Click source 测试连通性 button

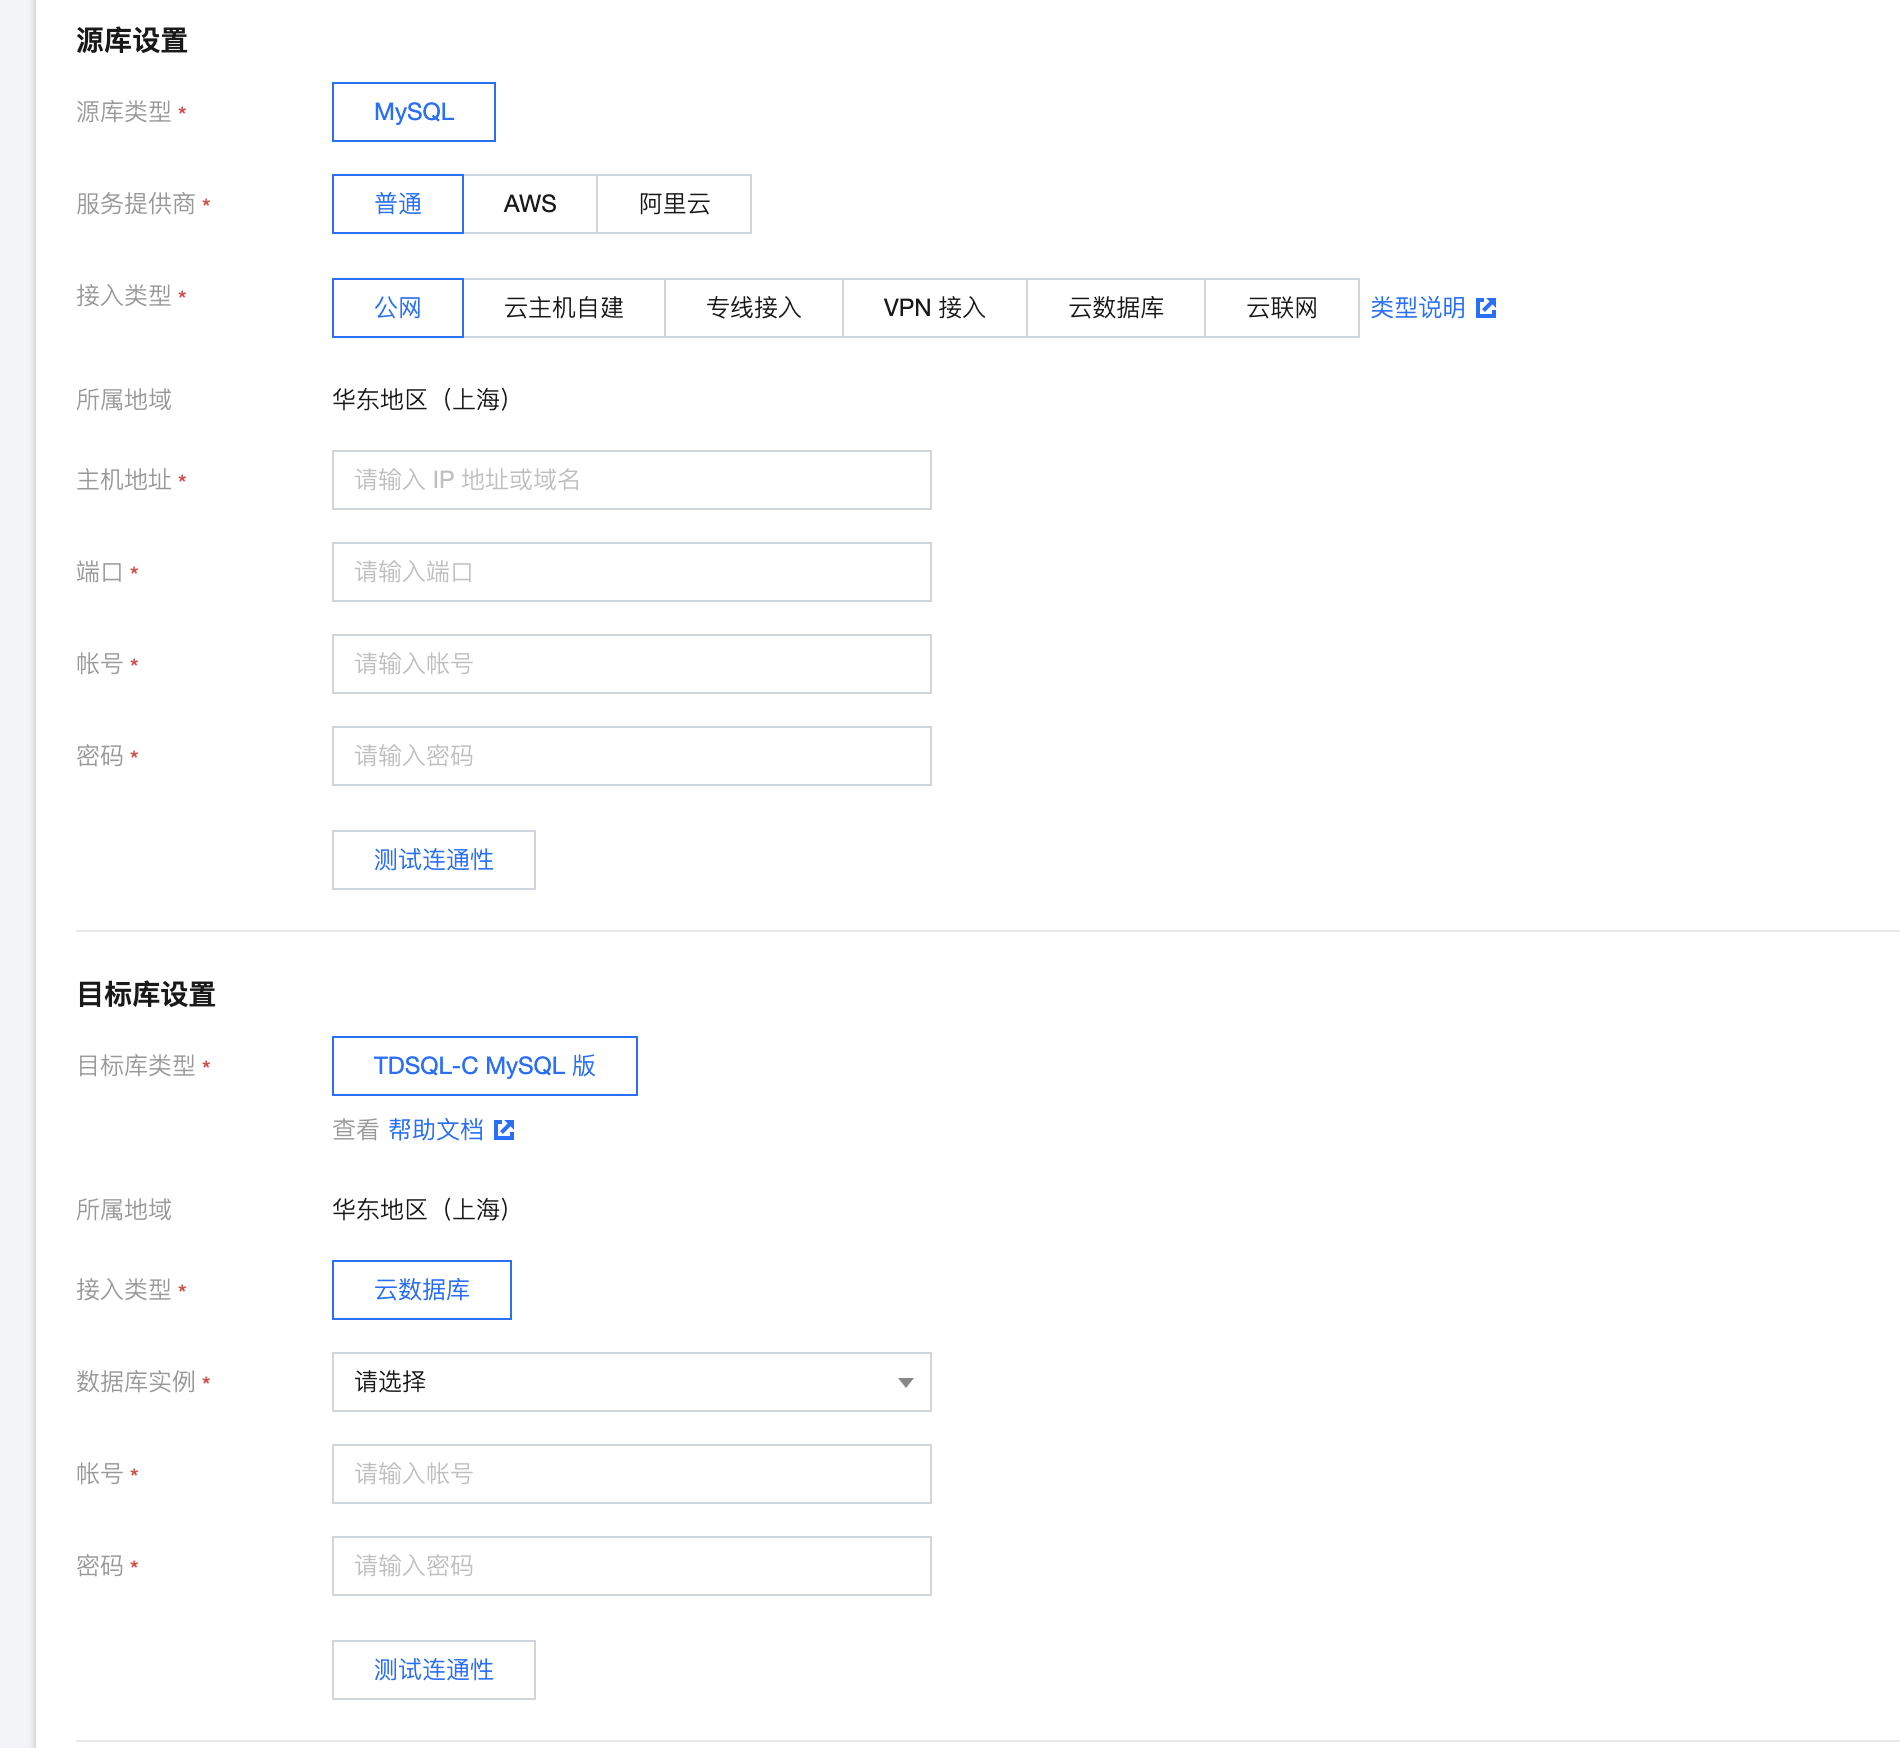pos(434,860)
